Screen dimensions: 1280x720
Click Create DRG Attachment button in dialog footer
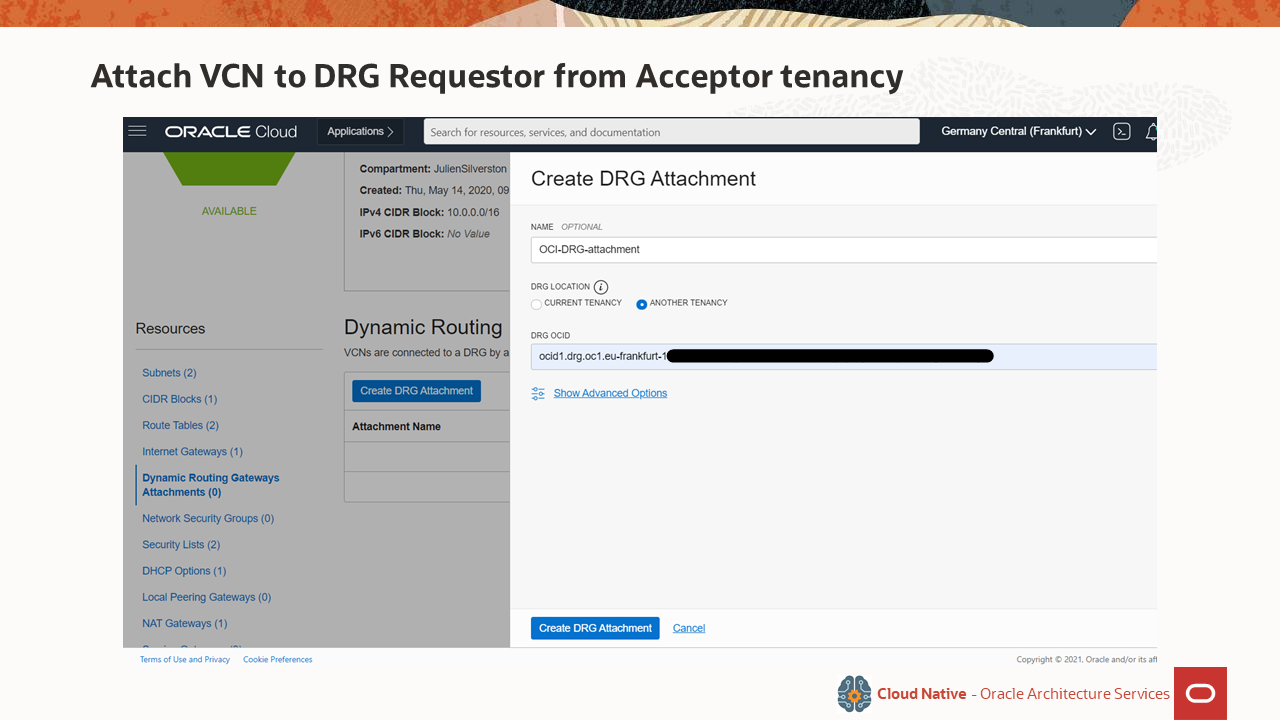point(595,628)
